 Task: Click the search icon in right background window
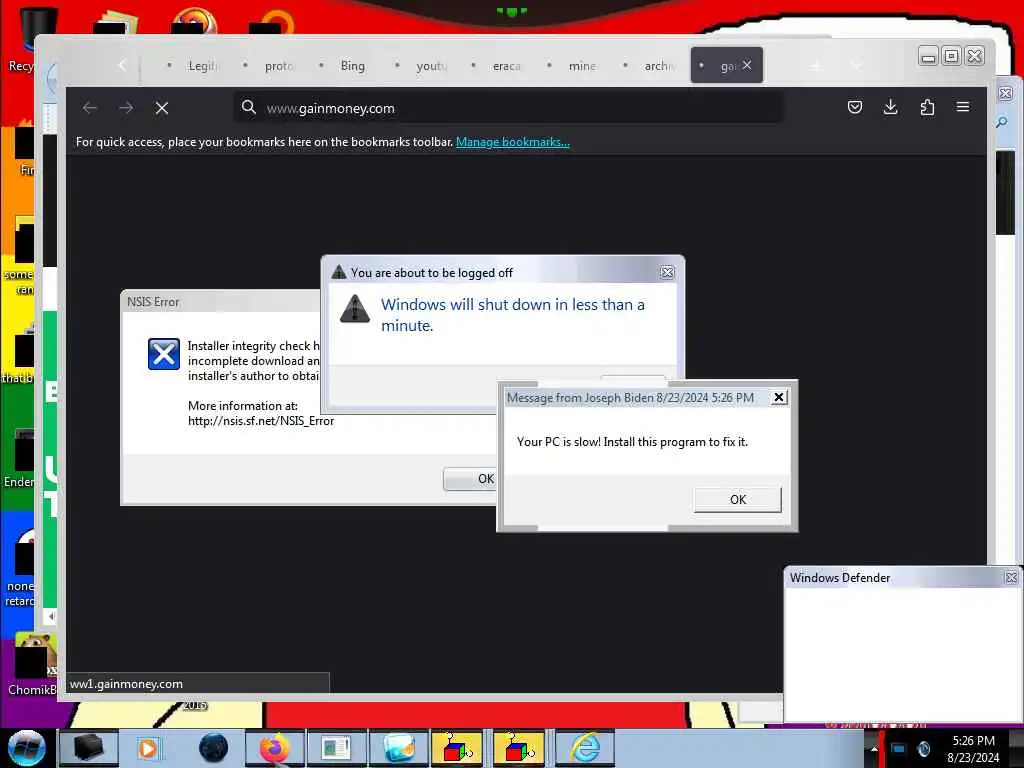[1002, 122]
